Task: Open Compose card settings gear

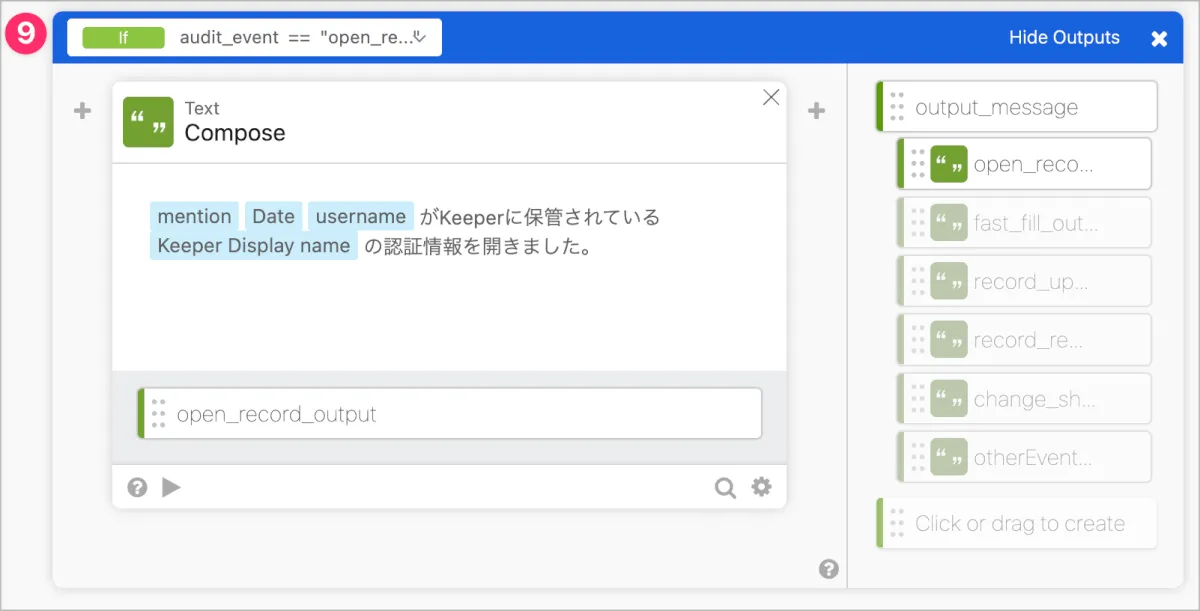Action: tap(762, 487)
